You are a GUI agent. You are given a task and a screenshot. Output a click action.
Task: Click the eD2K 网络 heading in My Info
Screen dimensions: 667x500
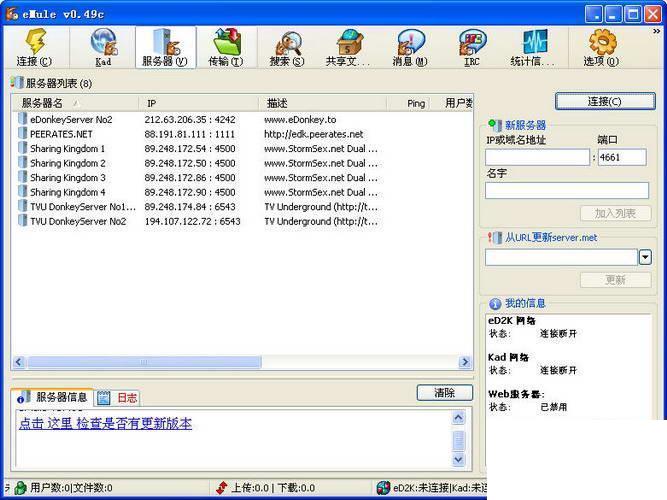(x=512, y=320)
